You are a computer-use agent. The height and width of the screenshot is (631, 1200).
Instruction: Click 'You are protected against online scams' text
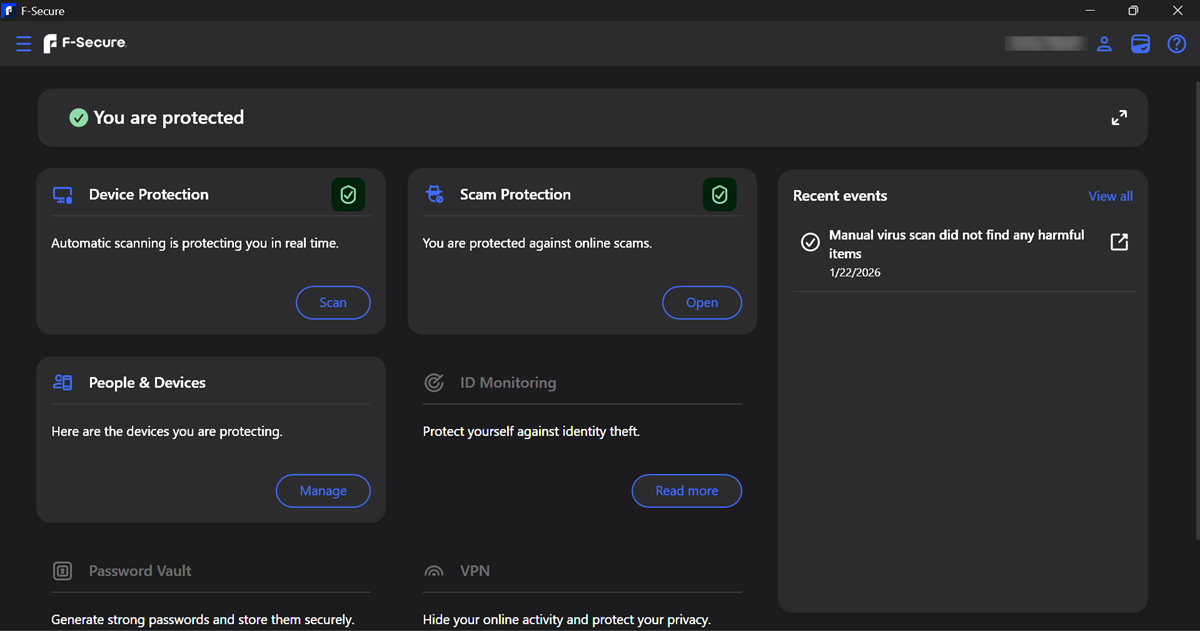pos(537,243)
